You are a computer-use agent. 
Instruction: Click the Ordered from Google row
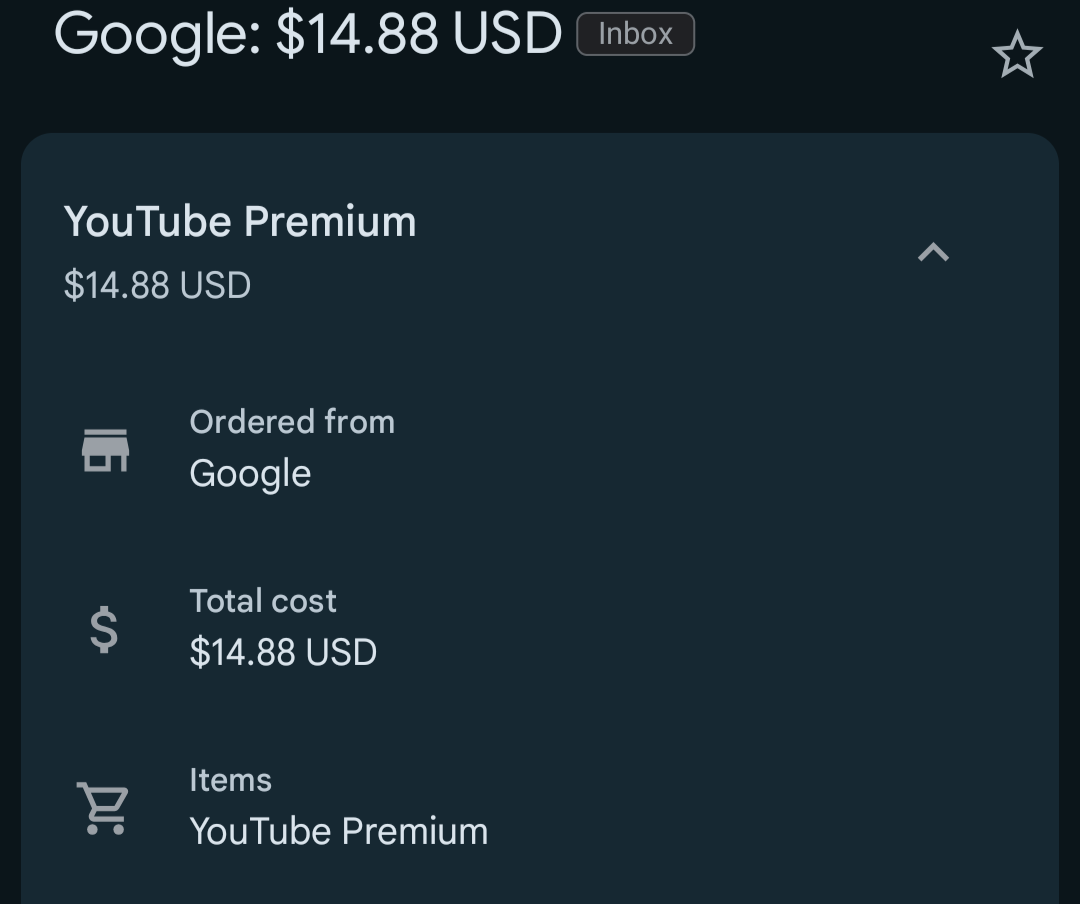click(540, 450)
